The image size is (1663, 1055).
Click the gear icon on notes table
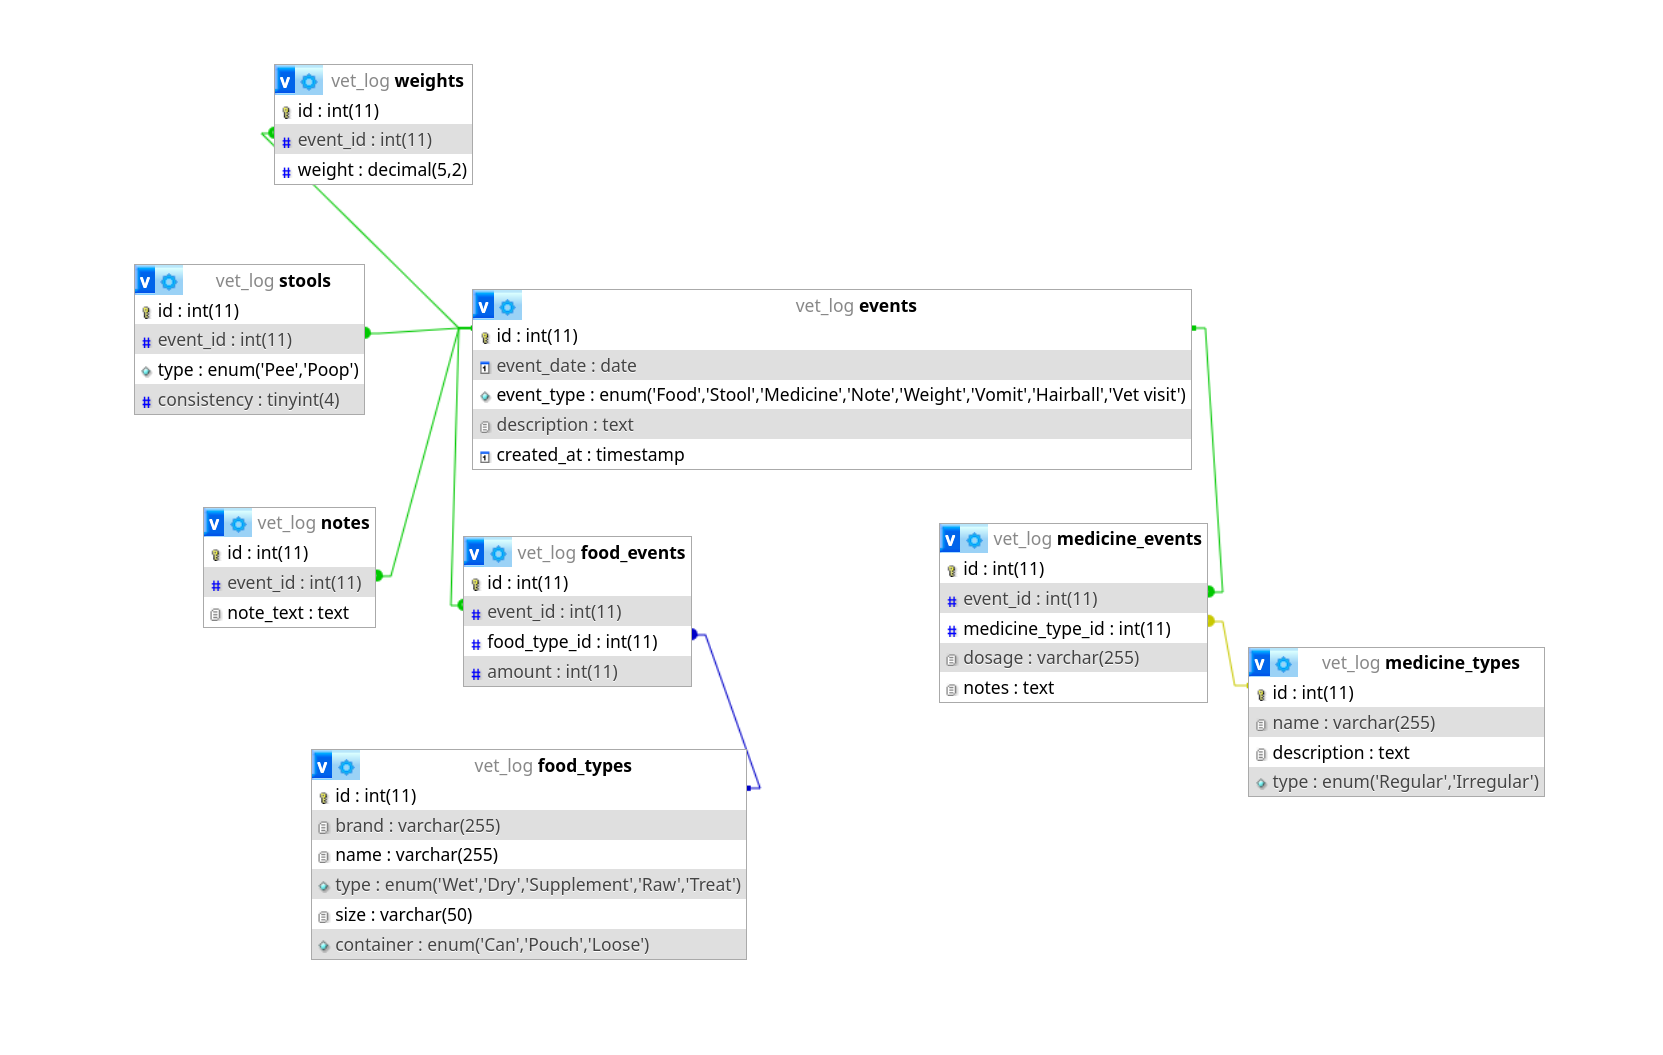coord(239,524)
